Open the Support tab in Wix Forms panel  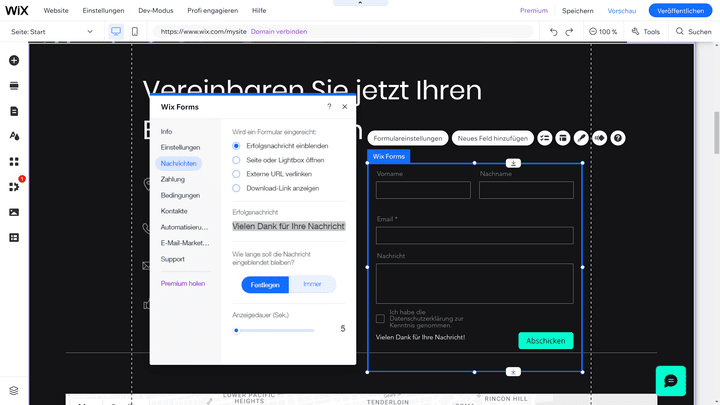coord(173,259)
